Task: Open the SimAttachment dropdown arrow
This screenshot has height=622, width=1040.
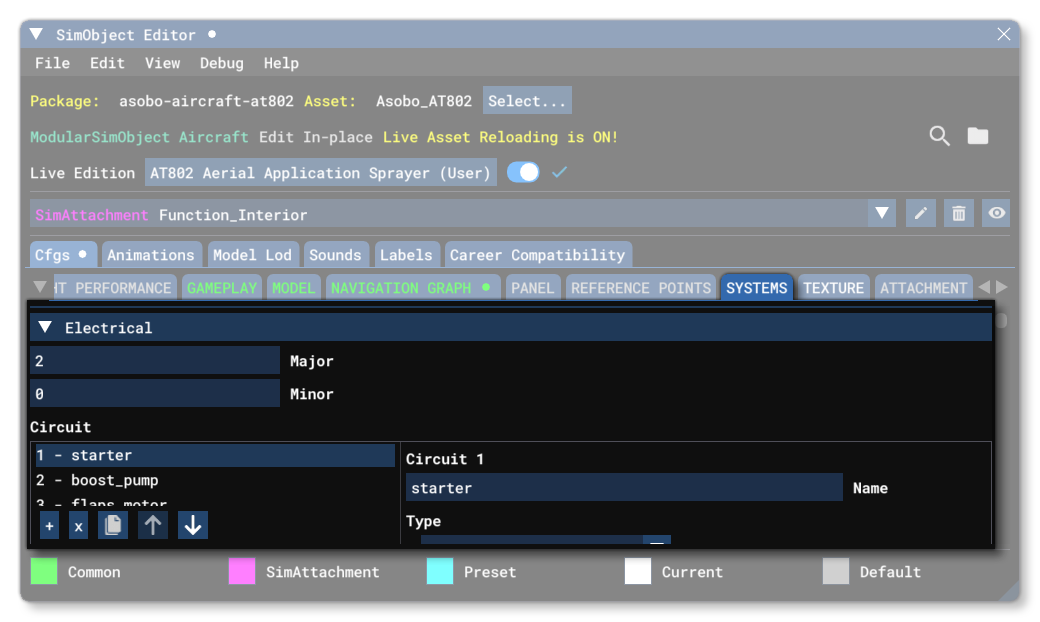Action: (x=881, y=213)
